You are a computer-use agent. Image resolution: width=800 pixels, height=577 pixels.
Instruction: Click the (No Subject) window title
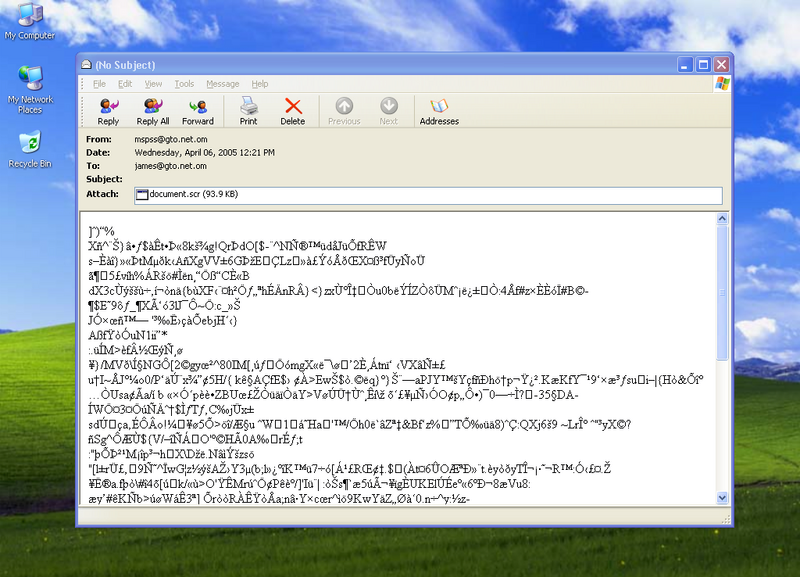point(125,65)
